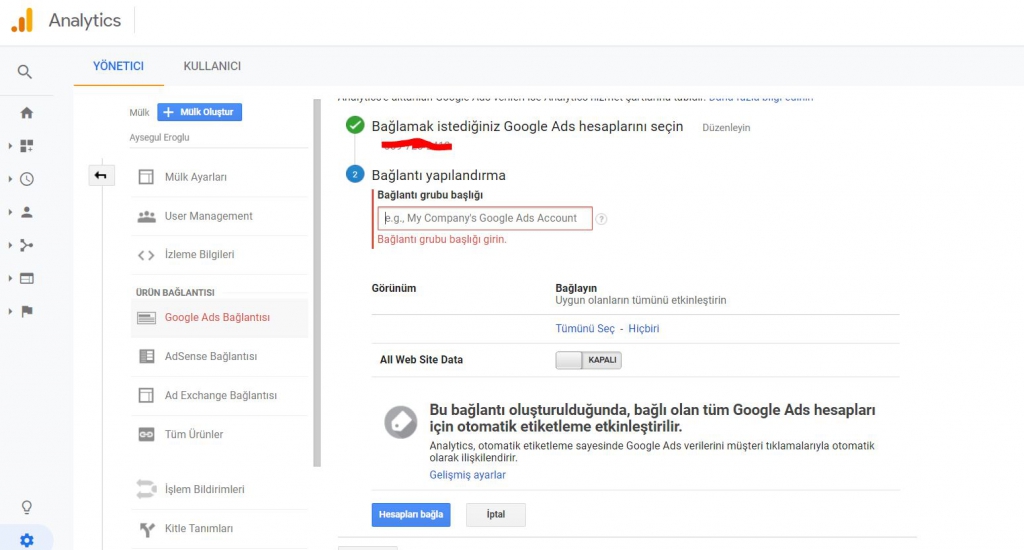Click the Ad Exchange Bağlantısı icon
Viewport: 1024px width, 550px height.
pyautogui.click(x=146, y=395)
